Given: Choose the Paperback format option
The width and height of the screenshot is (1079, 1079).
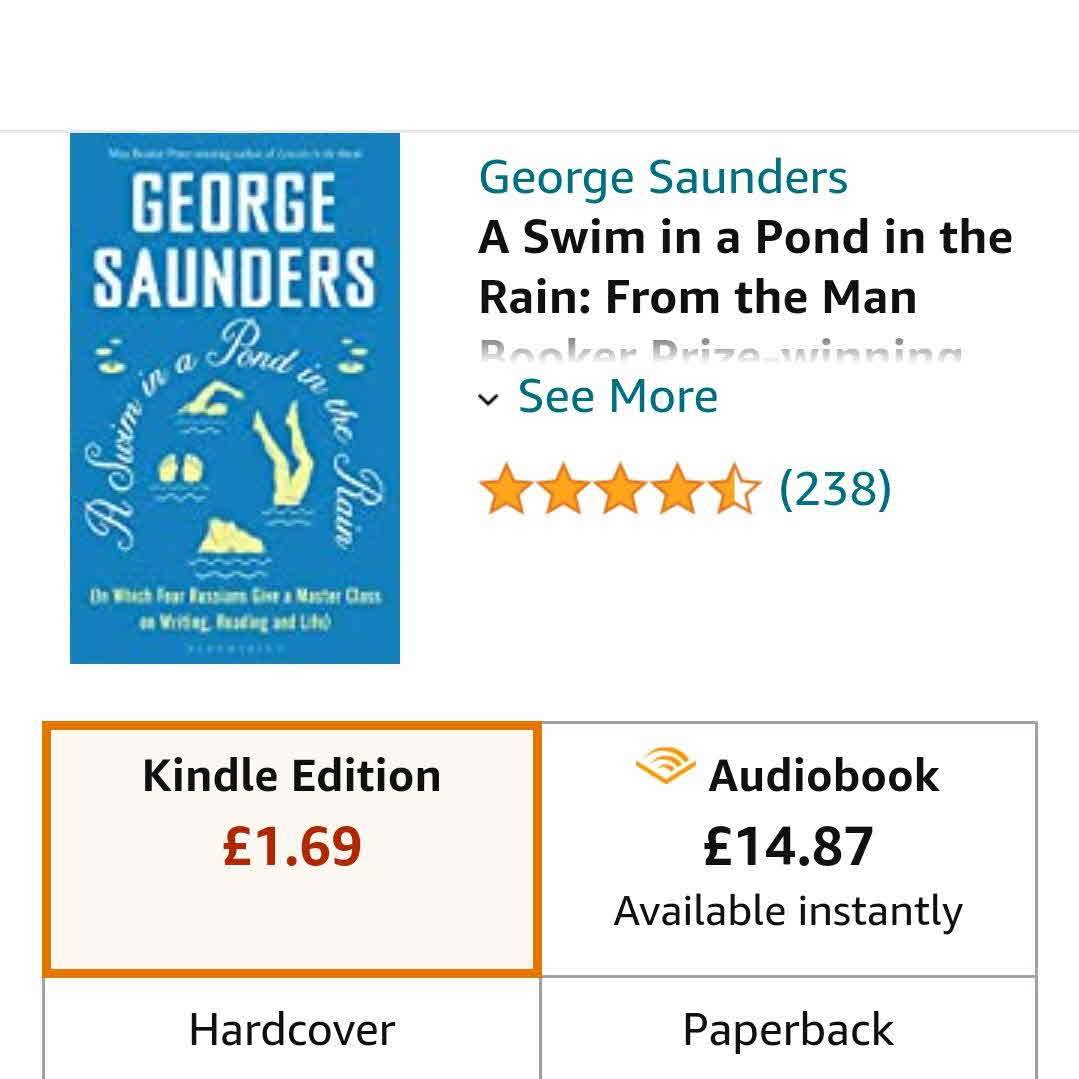Looking at the screenshot, I should [788, 1030].
